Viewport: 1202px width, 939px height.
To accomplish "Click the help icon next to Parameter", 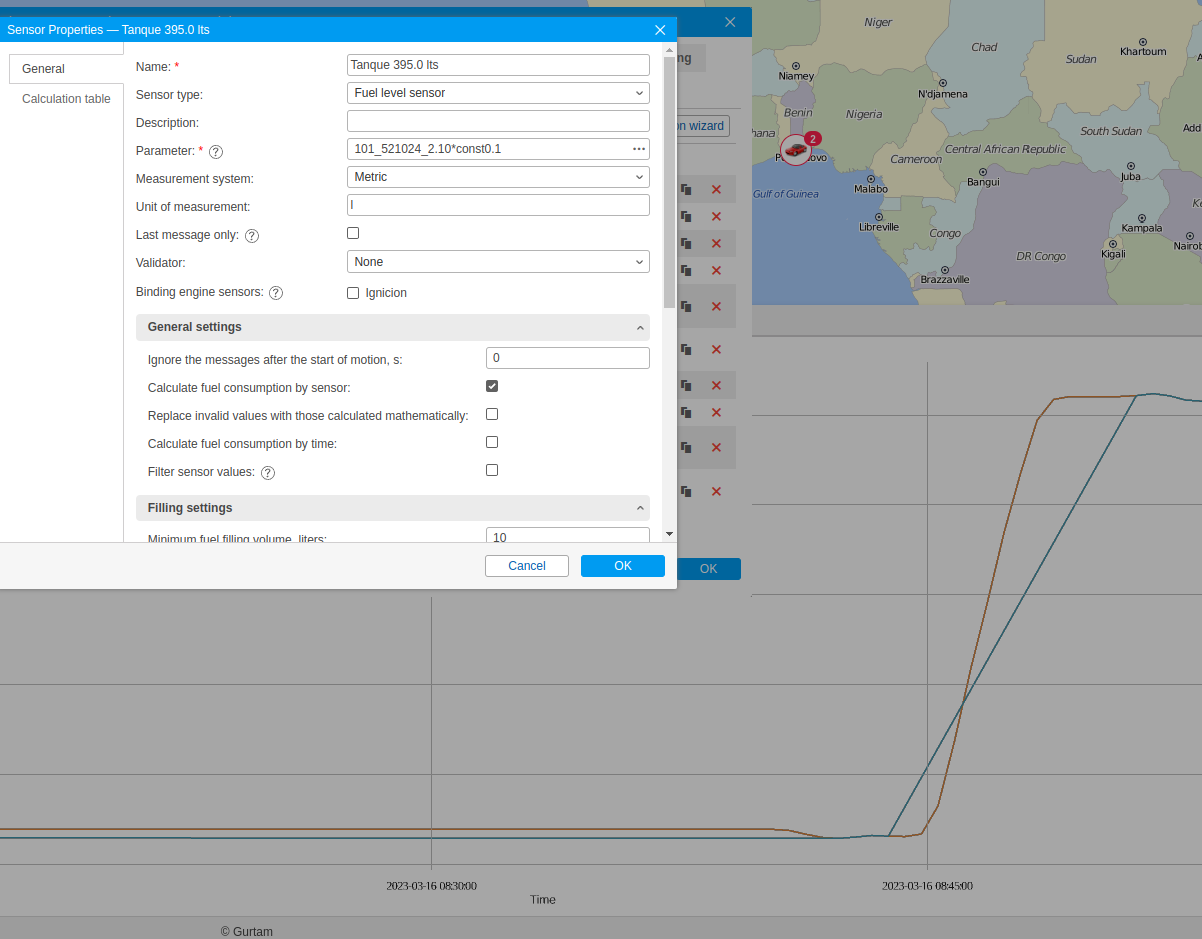I will [216, 152].
